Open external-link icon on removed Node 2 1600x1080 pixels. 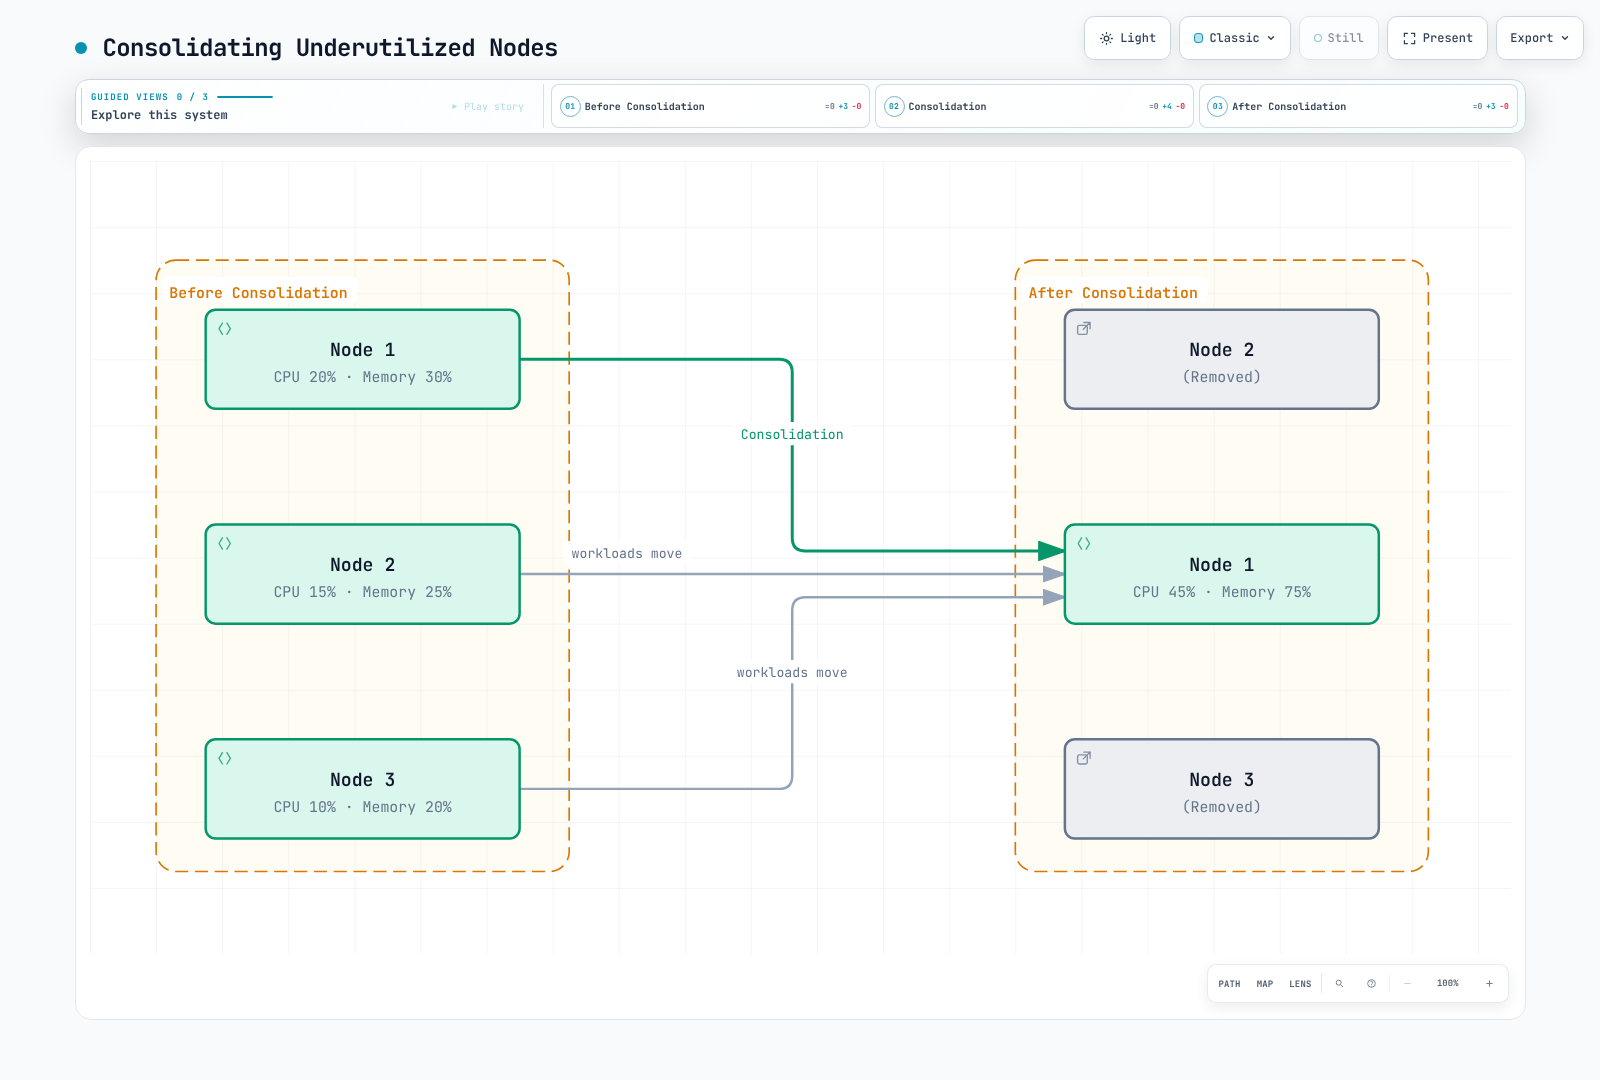(x=1084, y=329)
